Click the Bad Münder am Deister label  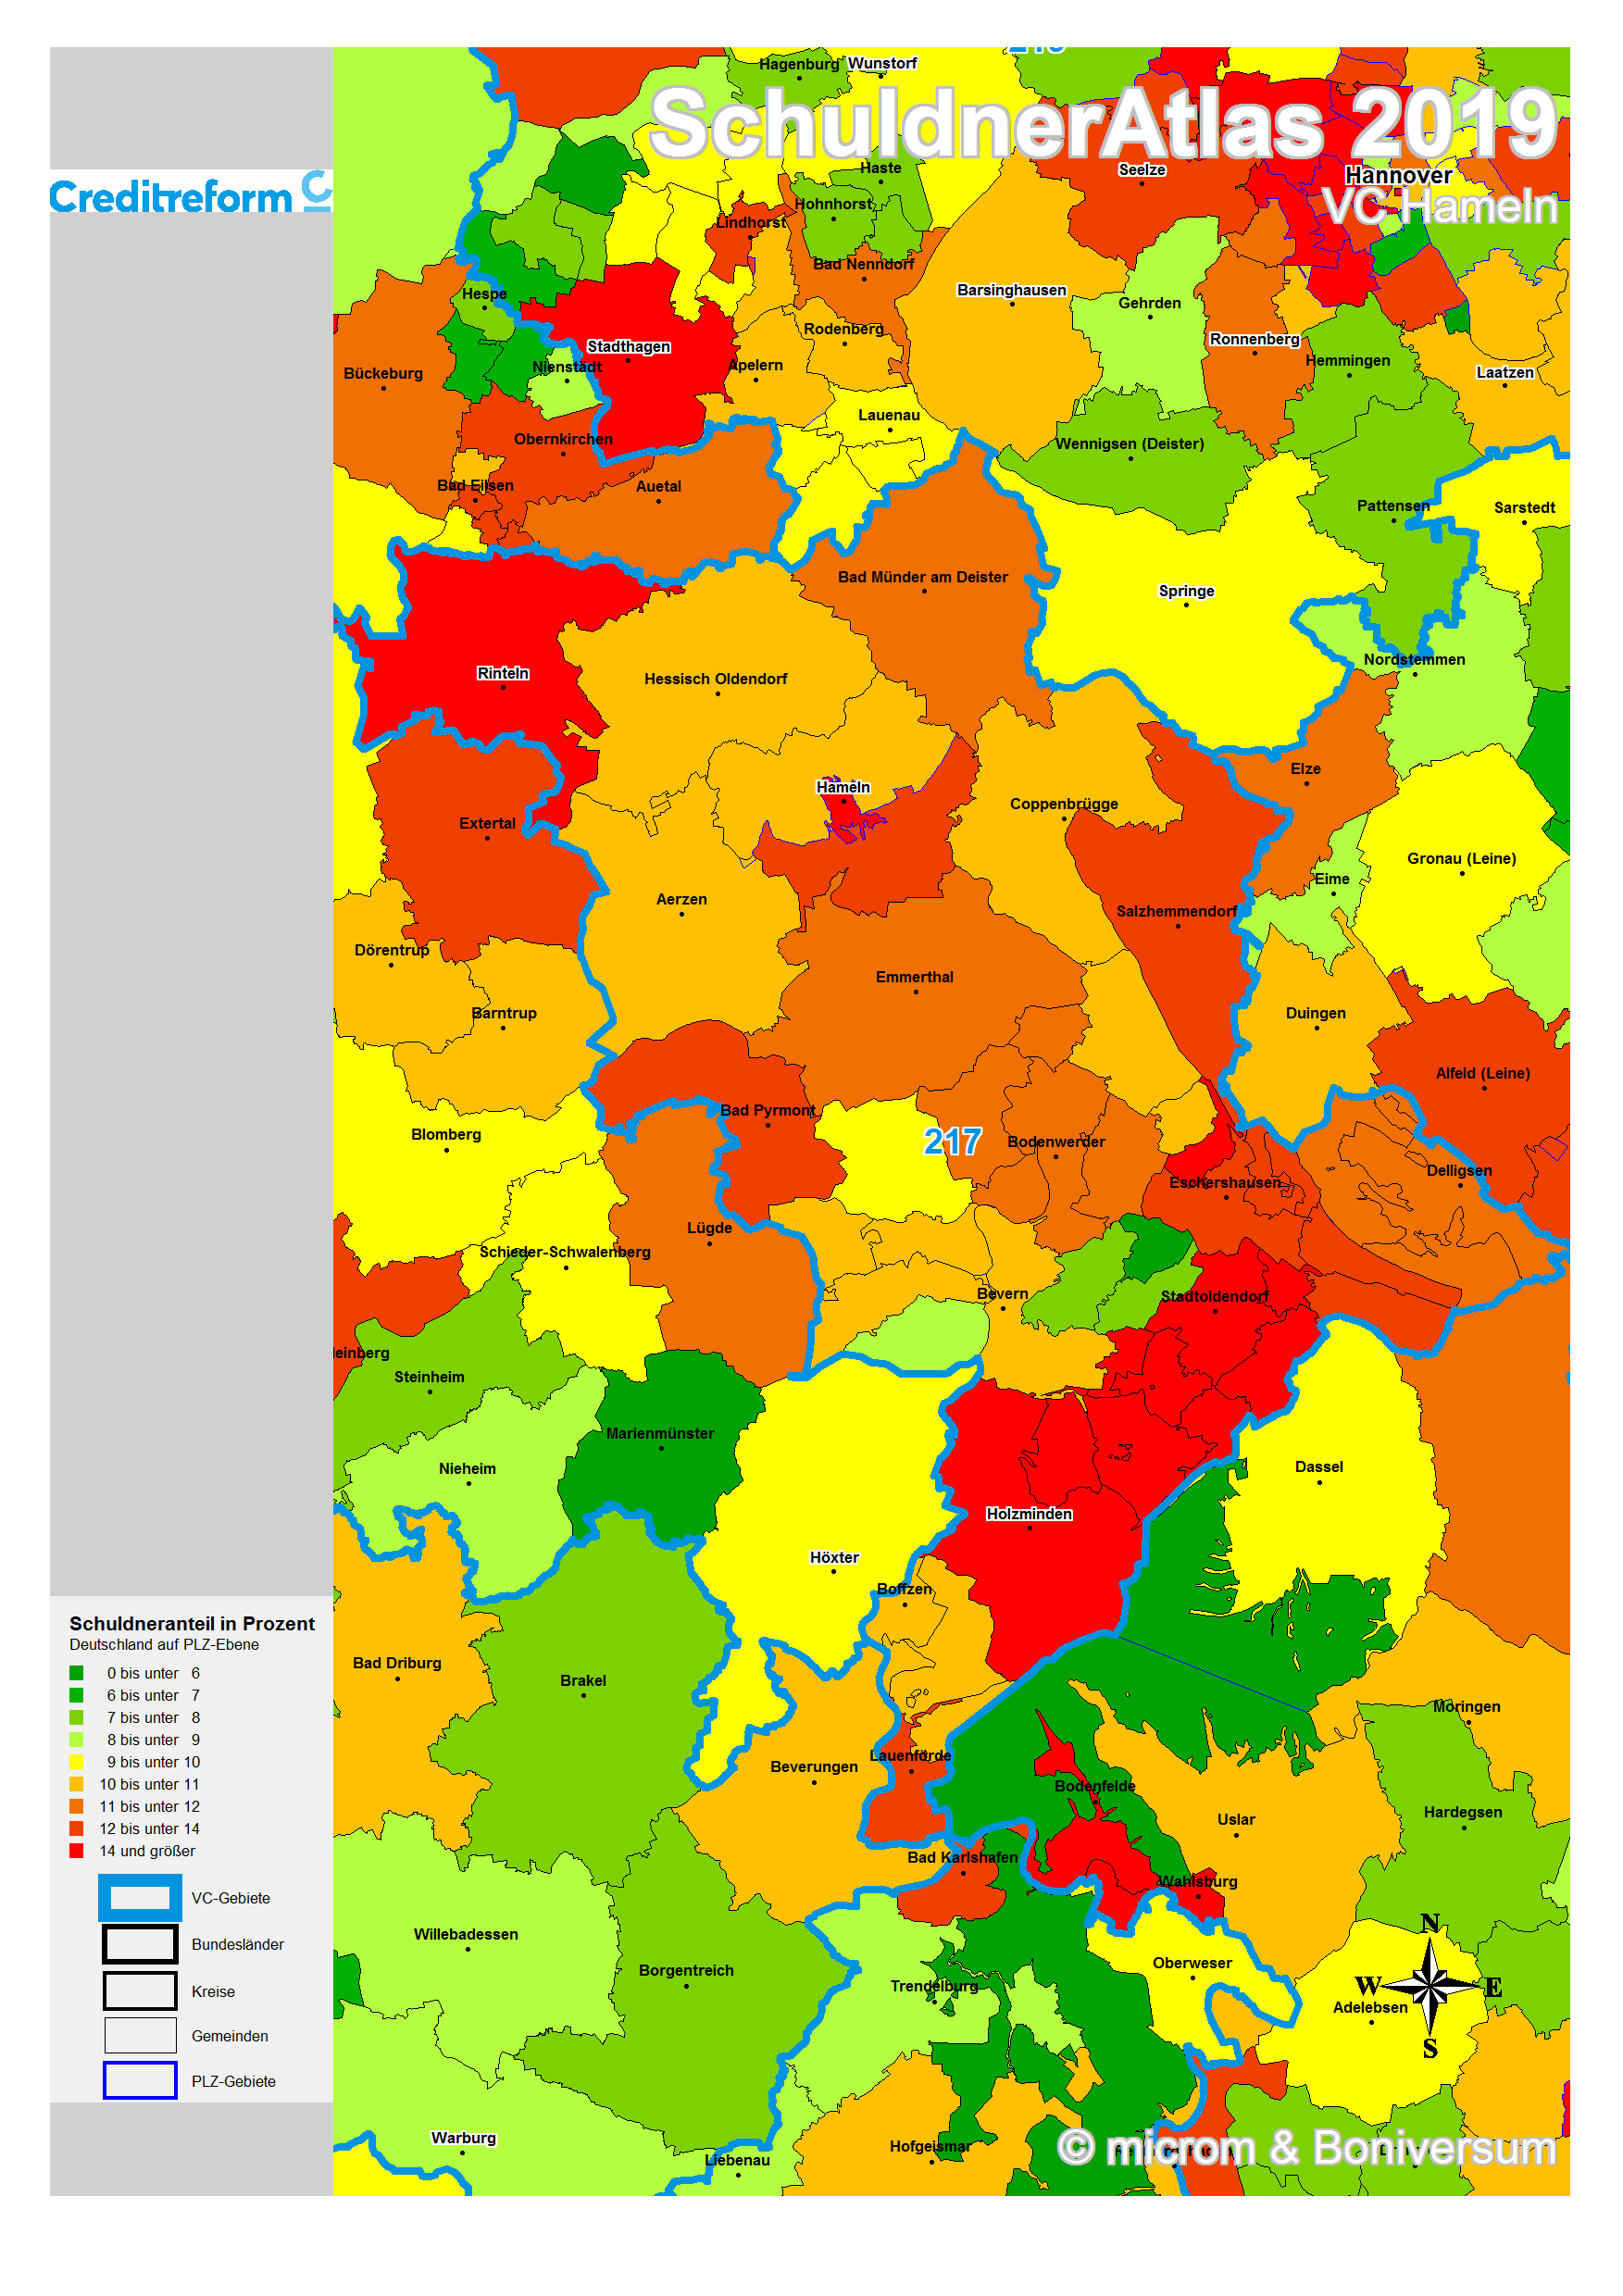pyautogui.click(x=922, y=576)
